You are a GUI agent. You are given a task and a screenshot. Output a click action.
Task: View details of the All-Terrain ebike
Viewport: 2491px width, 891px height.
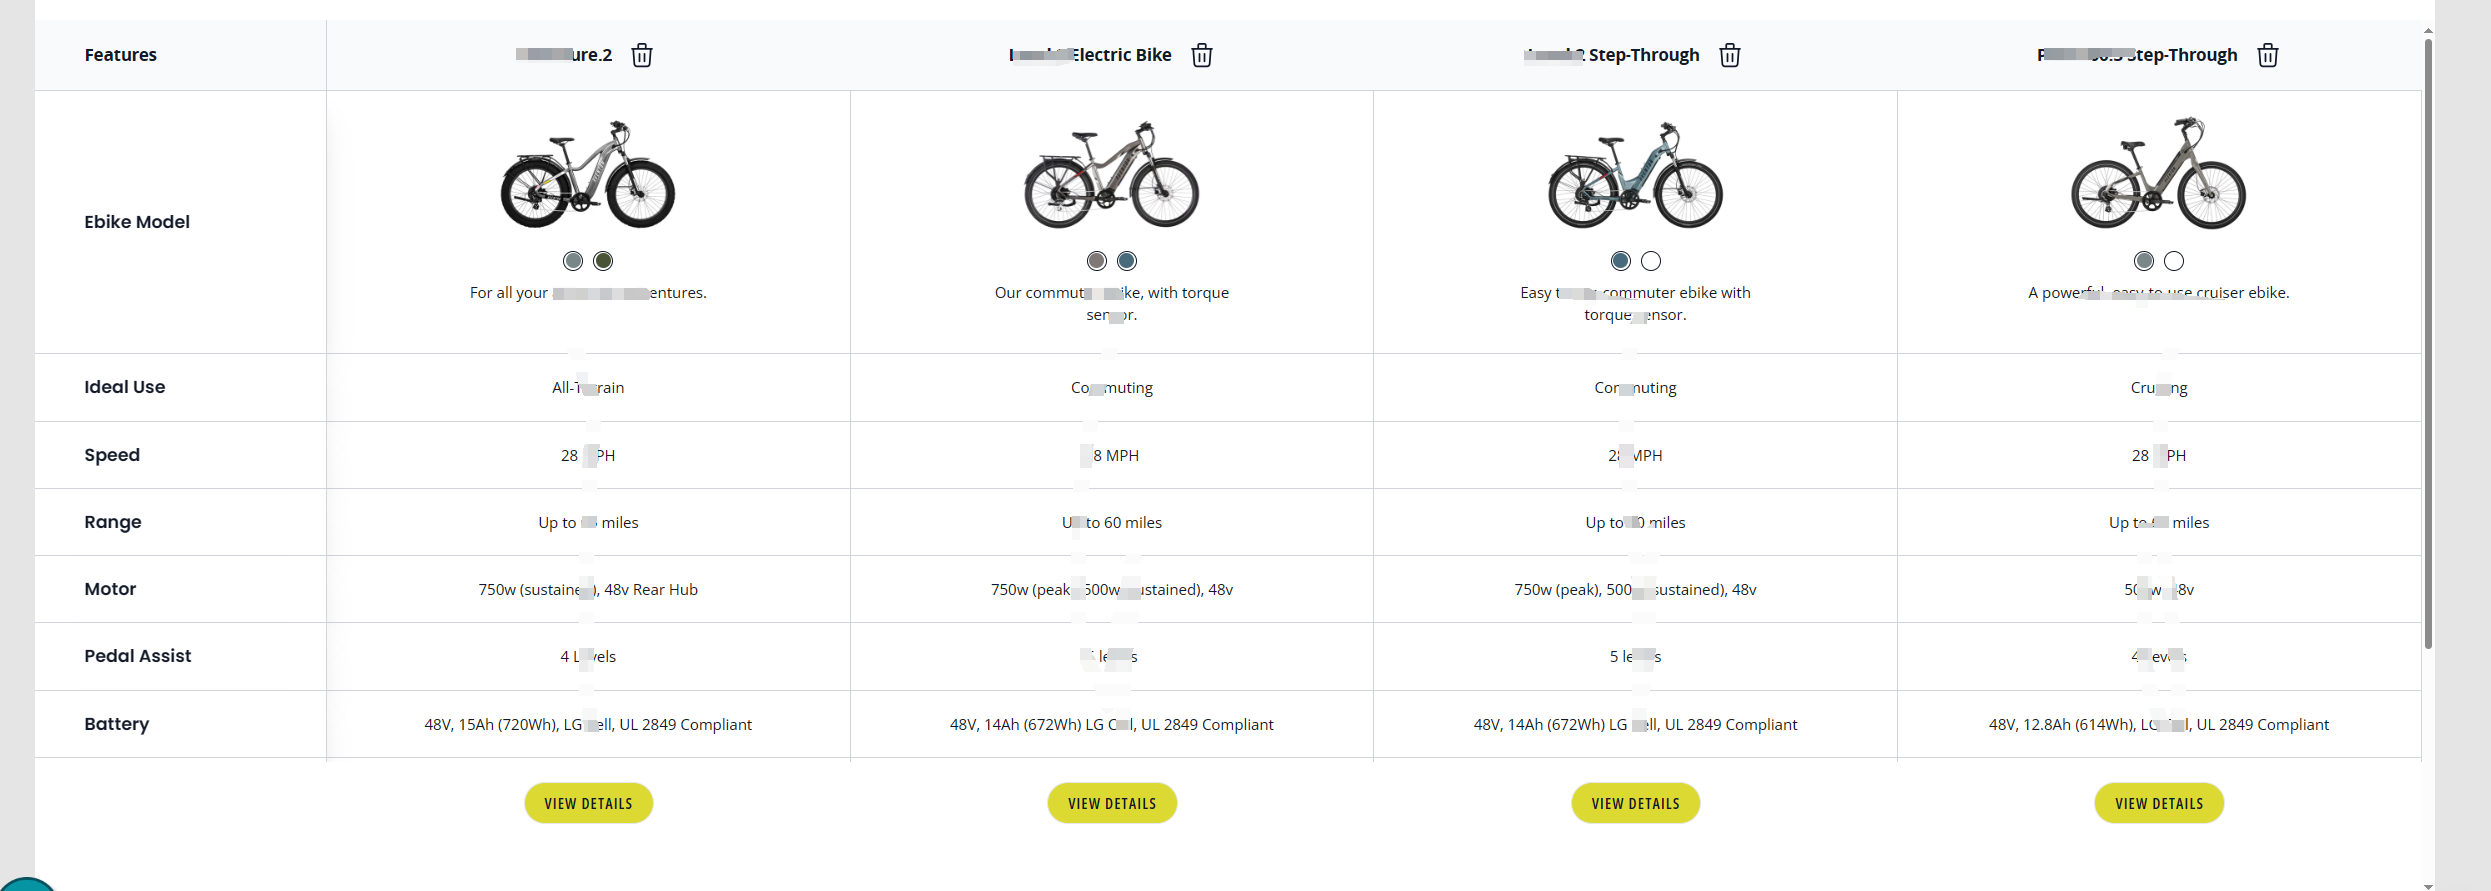588,803
